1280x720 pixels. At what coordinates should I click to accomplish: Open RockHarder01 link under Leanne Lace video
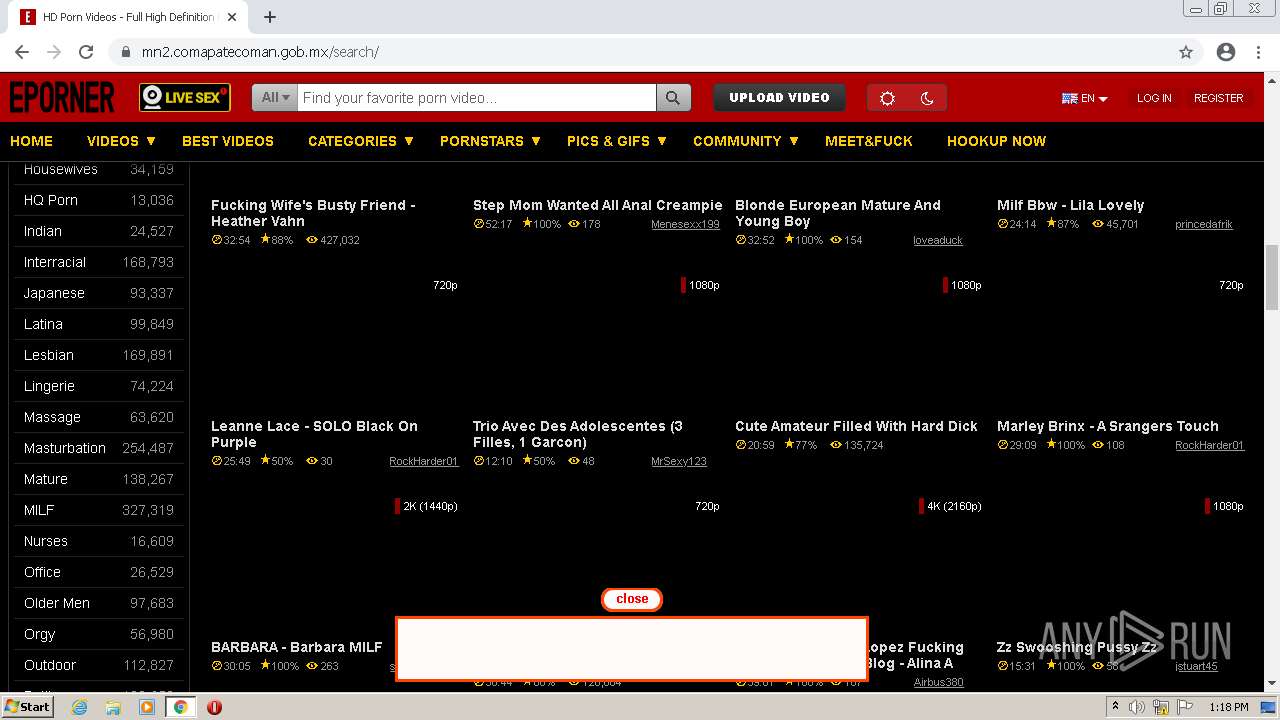tap(424, 461)
